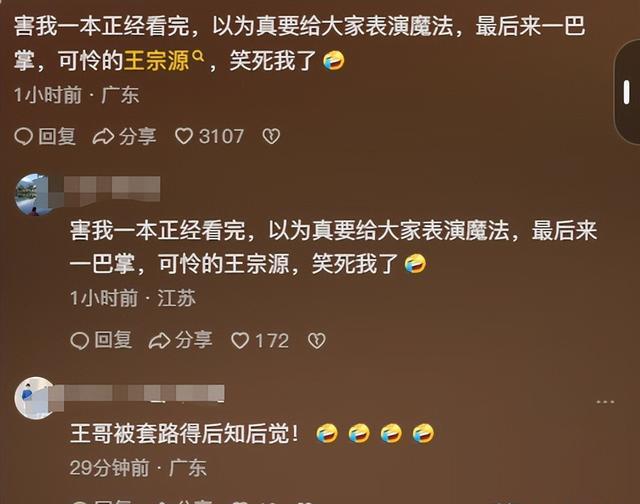Screen dimensions: 640x504
Task: Like the comment with 172 likes
Action: [x=240, y=341]
